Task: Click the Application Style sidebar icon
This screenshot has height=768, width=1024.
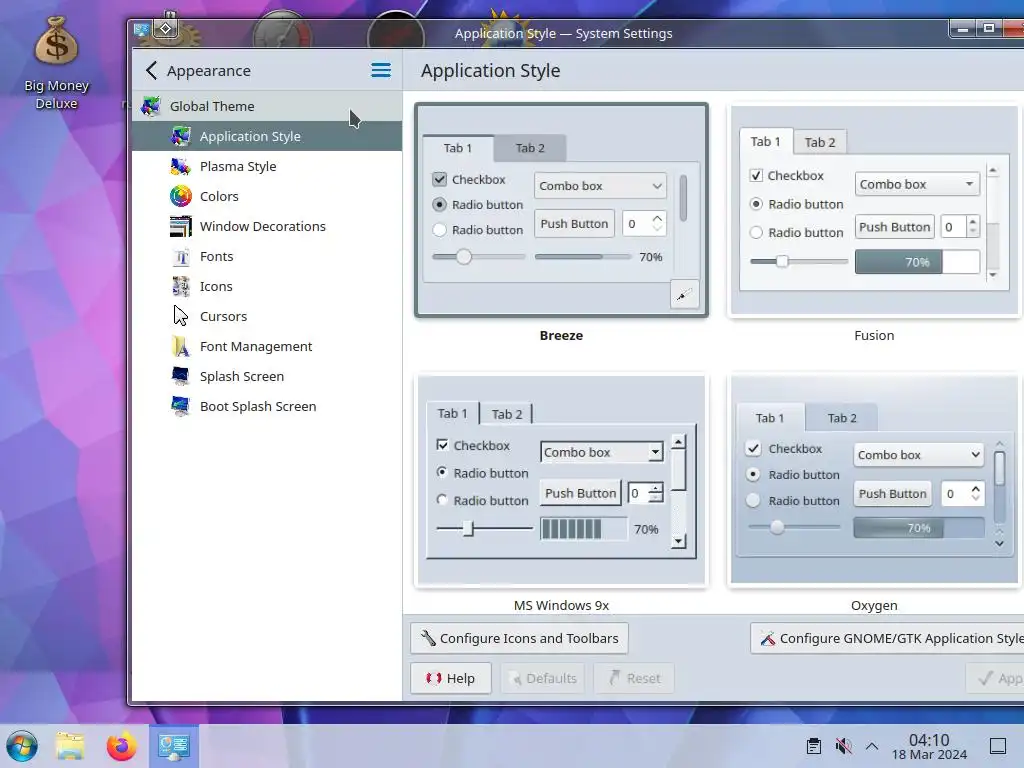Action: coord(181,136)
